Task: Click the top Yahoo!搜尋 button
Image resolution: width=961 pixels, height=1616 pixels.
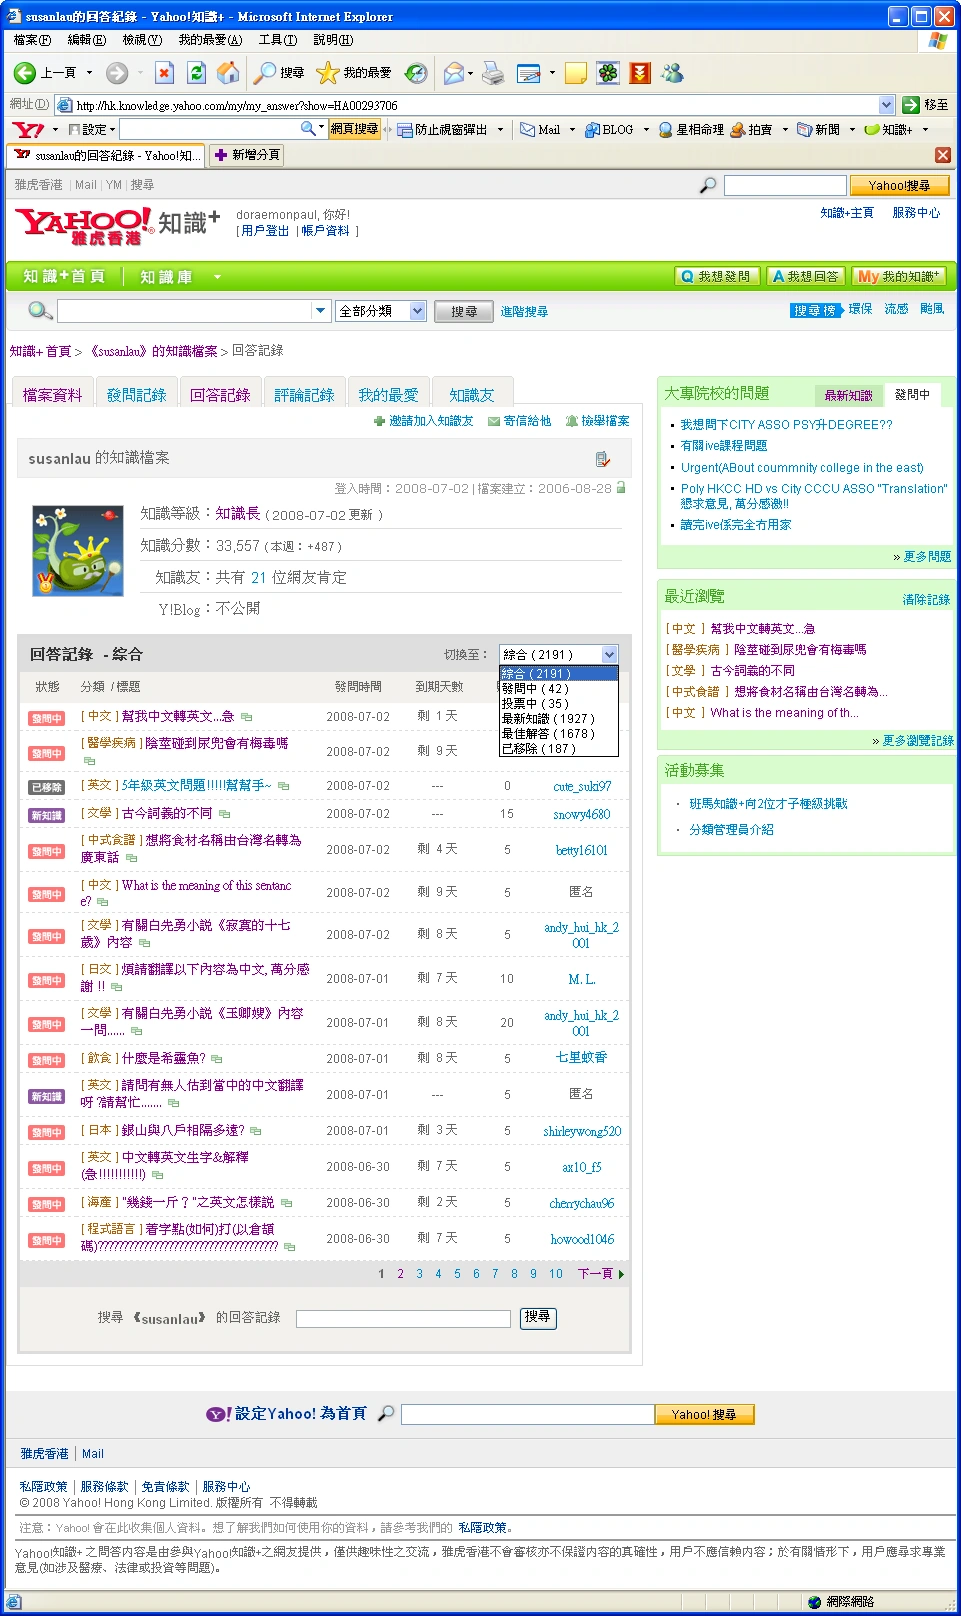Action: [x=899, y=185]
